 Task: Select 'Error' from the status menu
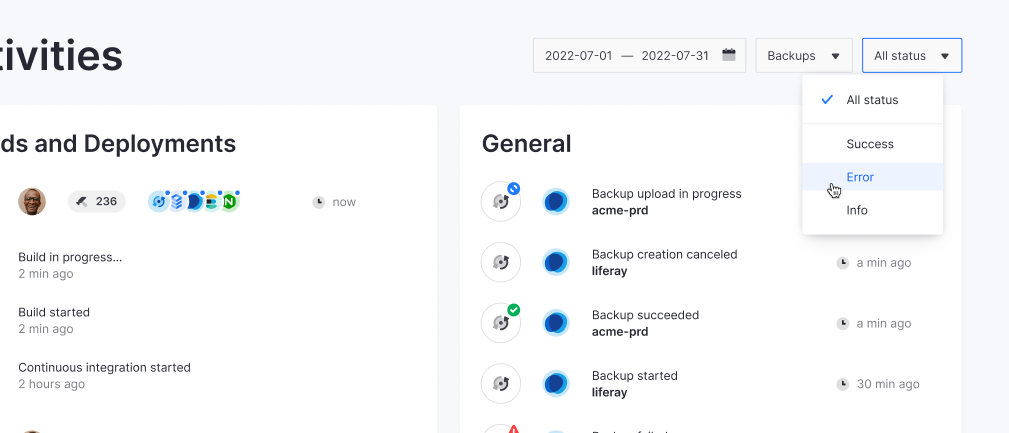[x=860, y=177]
